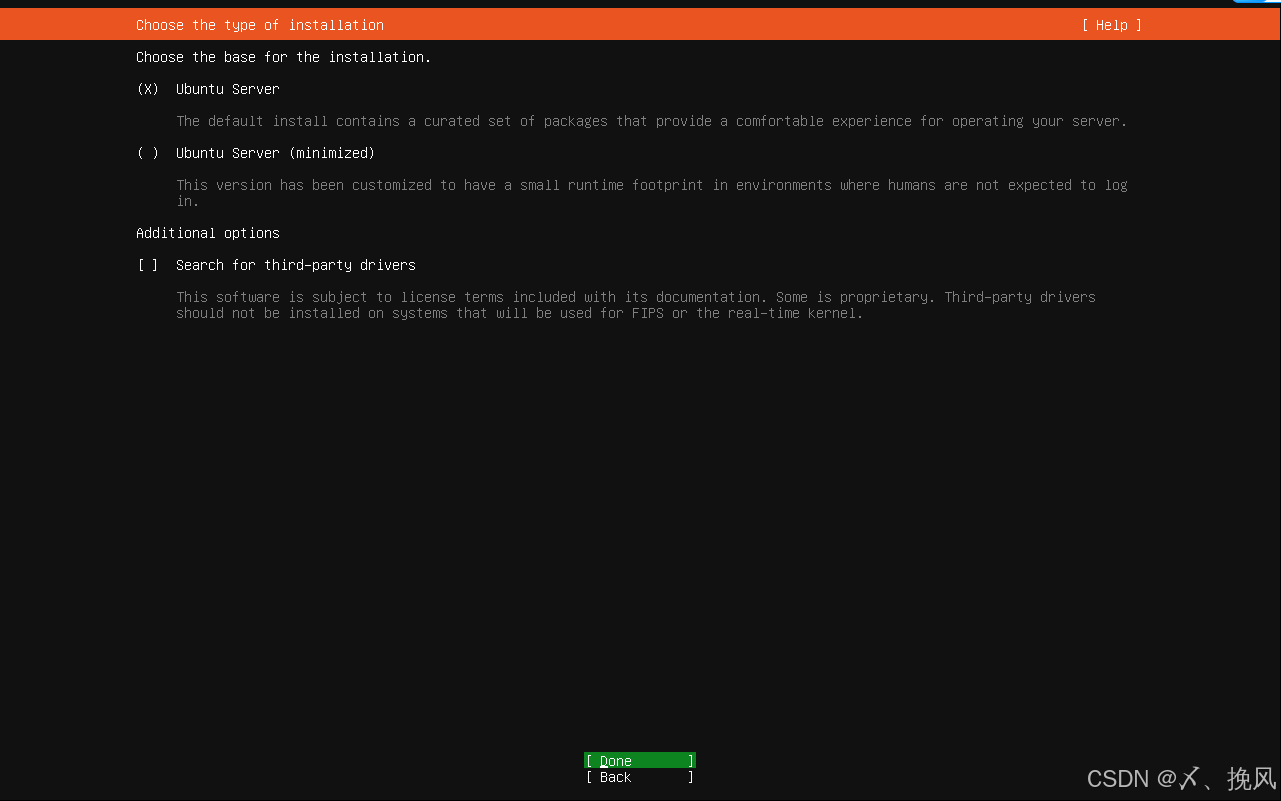
Task: Click the checkbox under Additional options
Action: pyautogui.click(x=146, y=265)
